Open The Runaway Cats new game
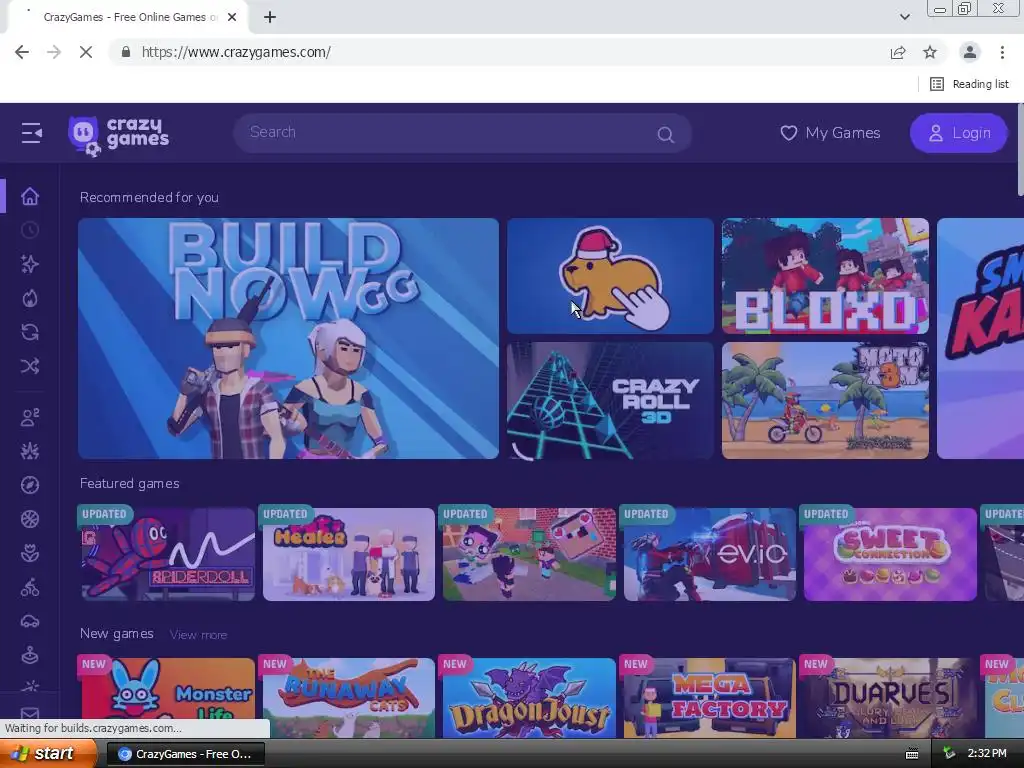Viewport: 1024px width, 768px height. [x=348, y=697]
